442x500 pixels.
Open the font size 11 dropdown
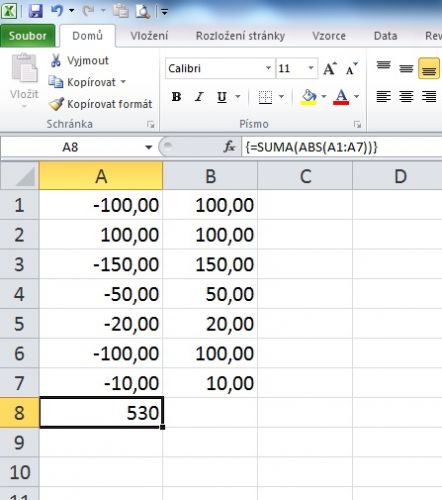[311, 68]
